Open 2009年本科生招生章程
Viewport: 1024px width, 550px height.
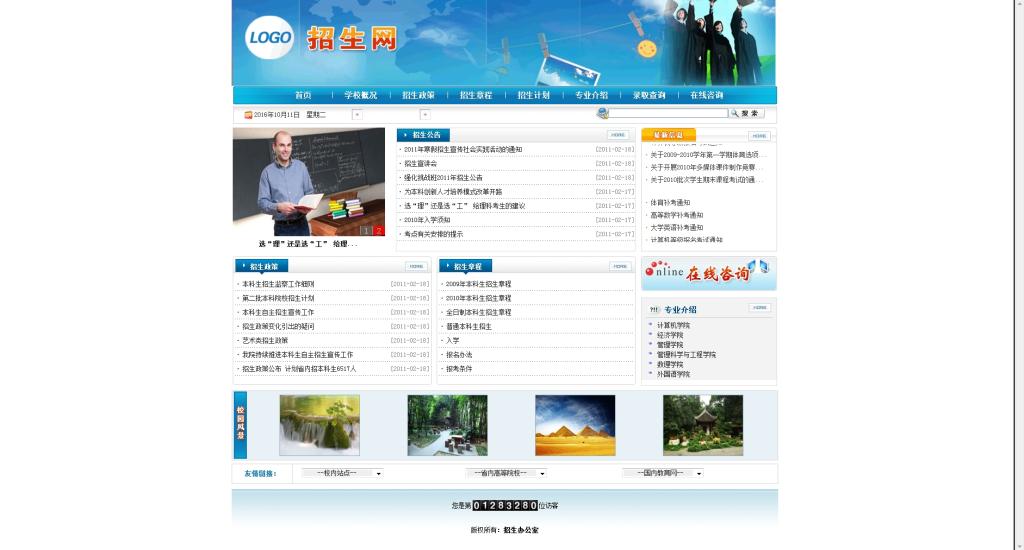click(479, 284)
